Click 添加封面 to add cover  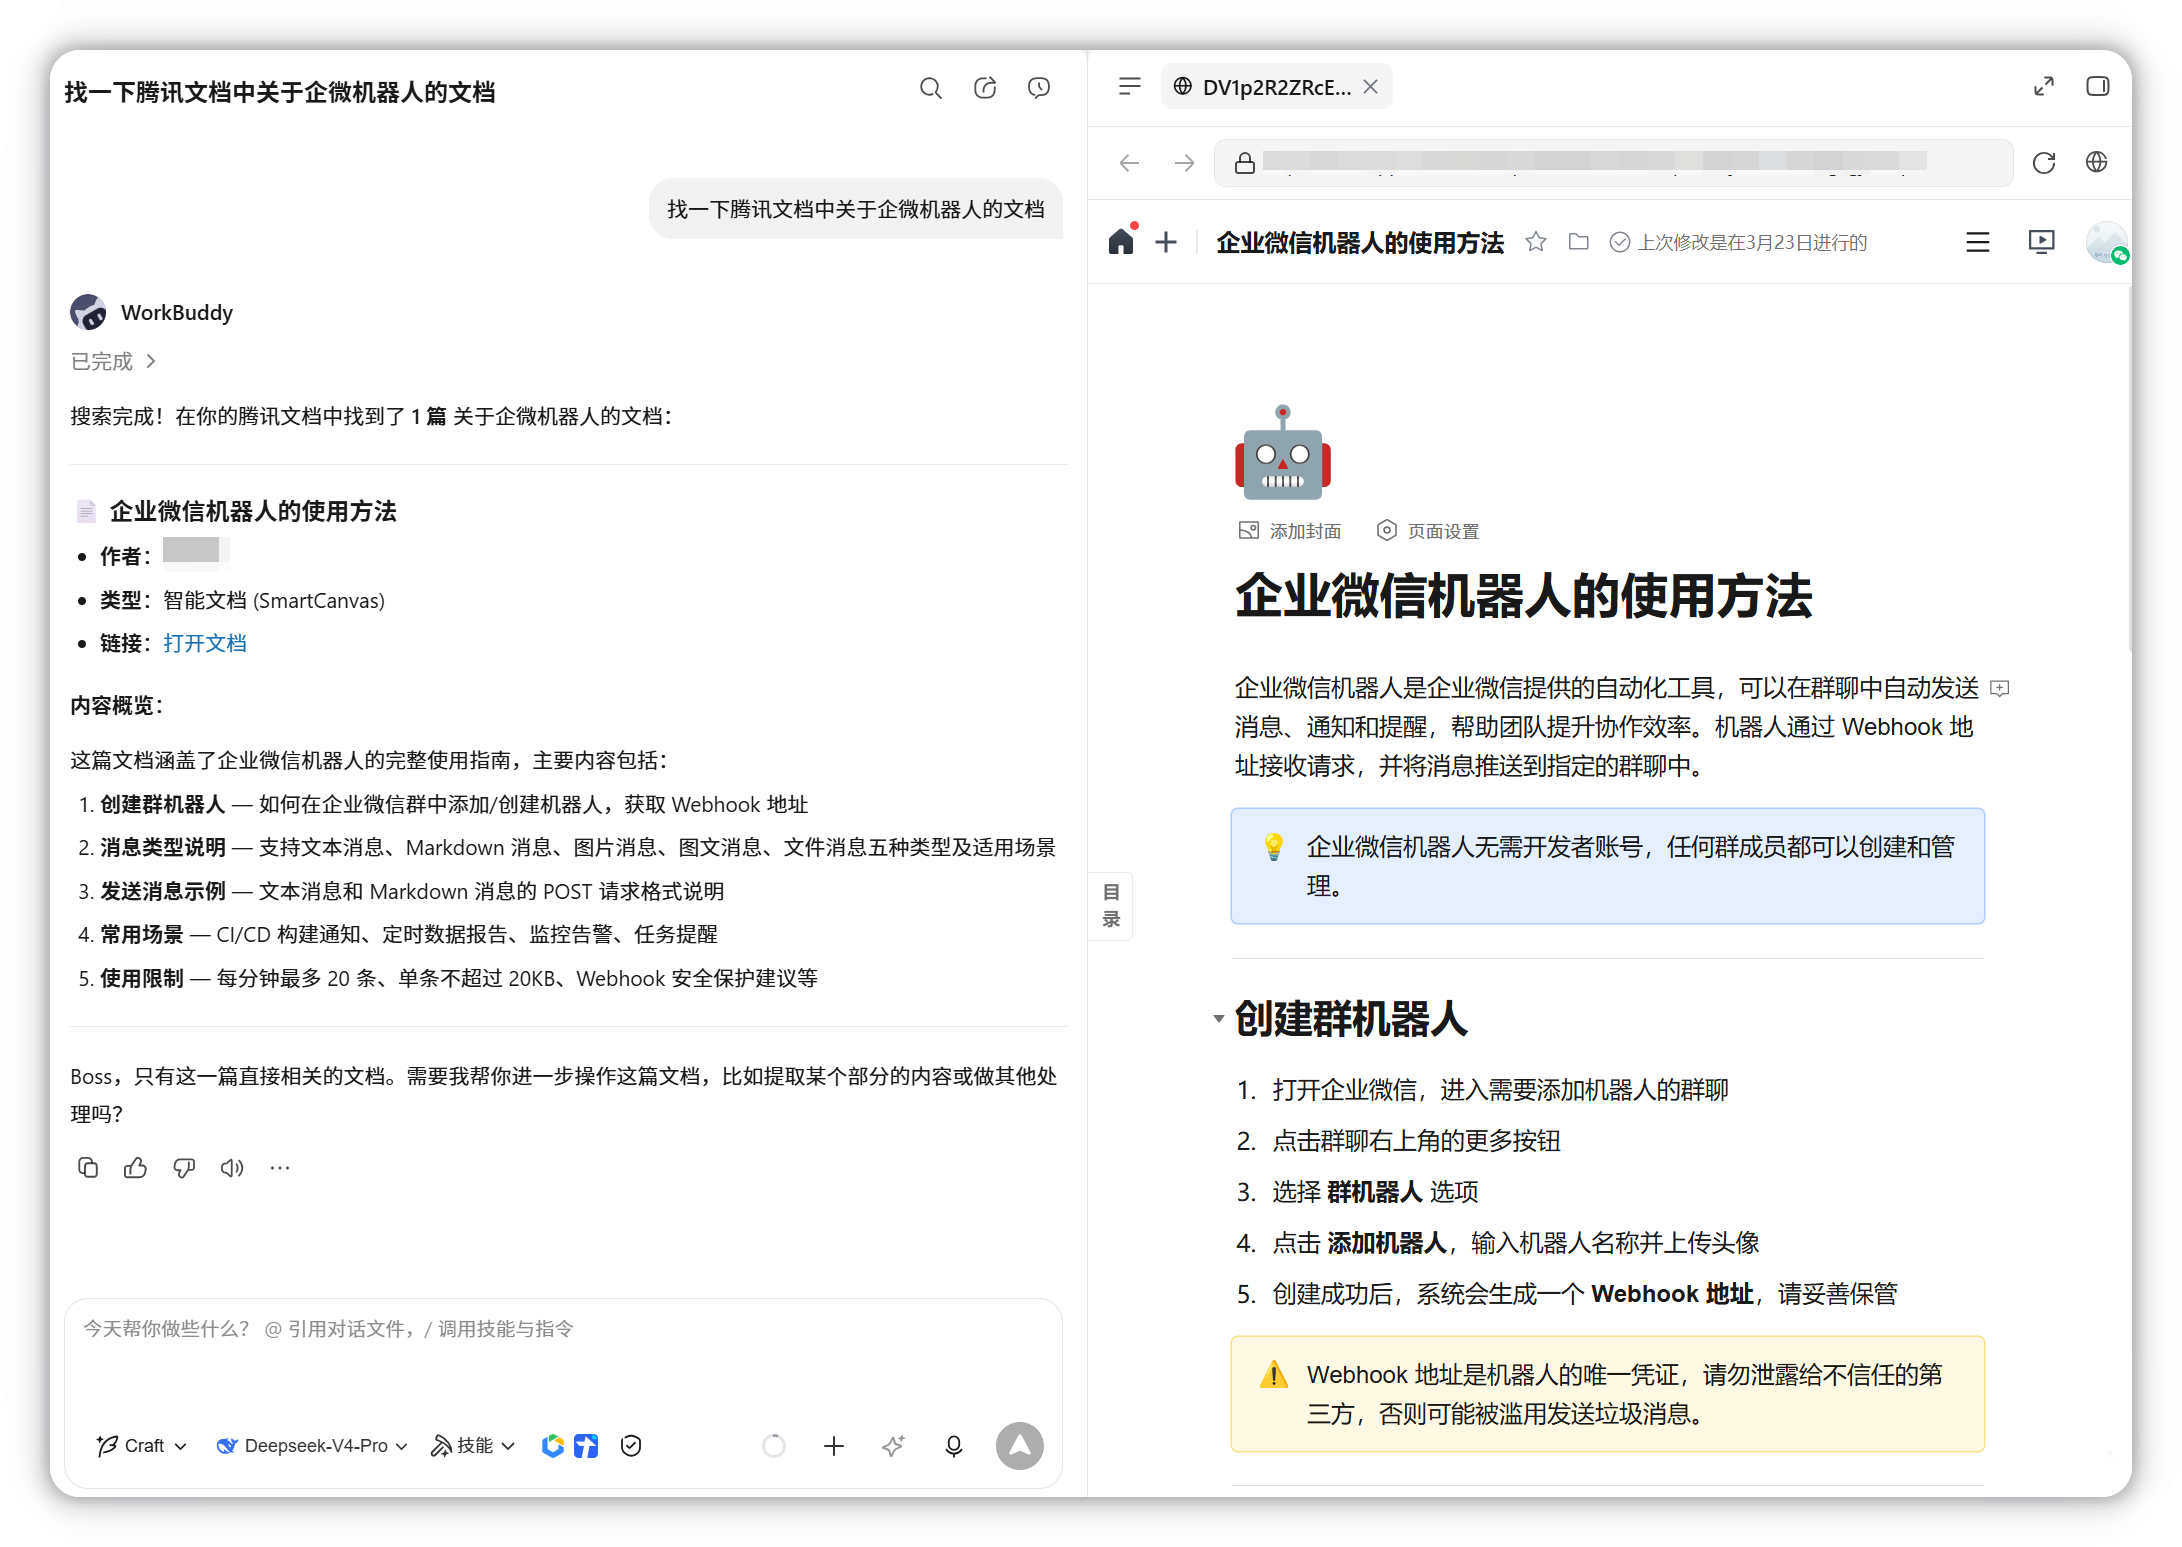click(x=1290, y=531)
